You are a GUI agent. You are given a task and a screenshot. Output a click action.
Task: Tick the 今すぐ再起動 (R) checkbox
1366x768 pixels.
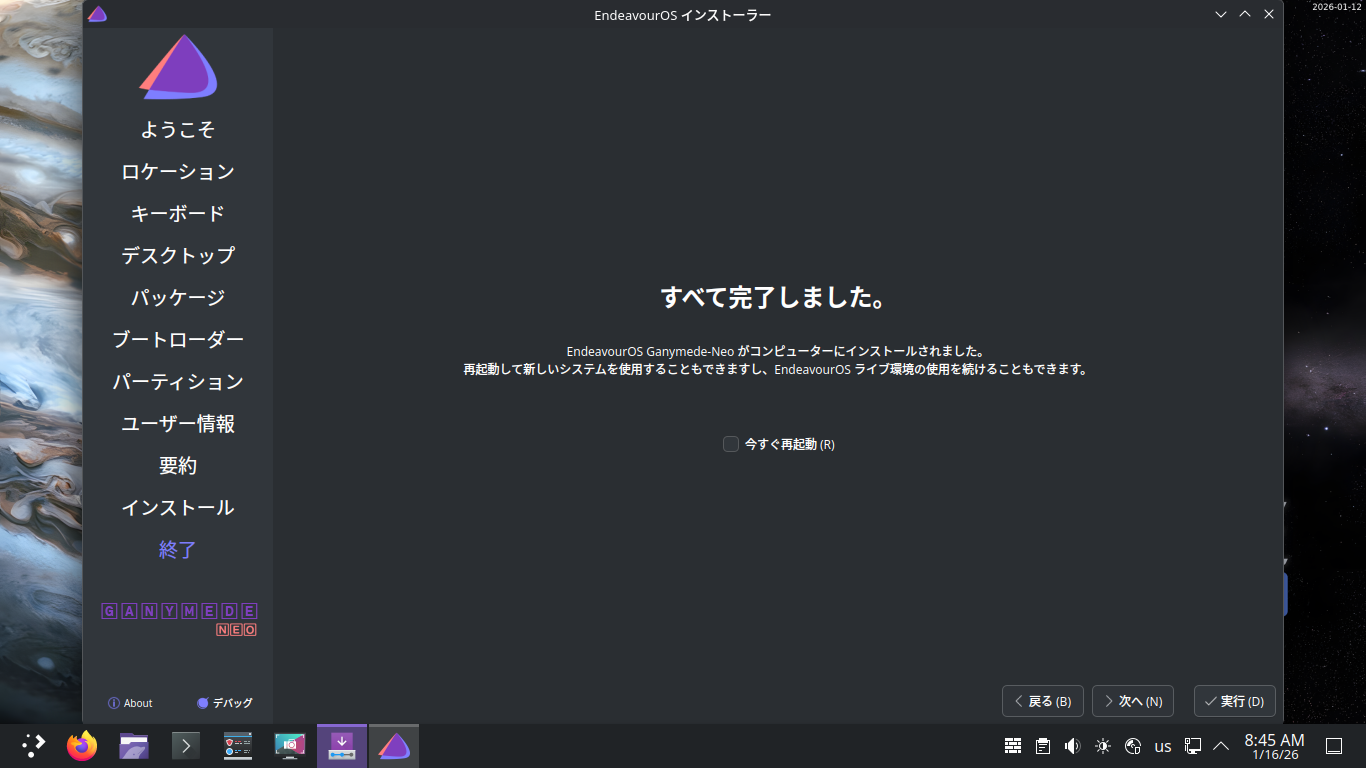(731, 444)
